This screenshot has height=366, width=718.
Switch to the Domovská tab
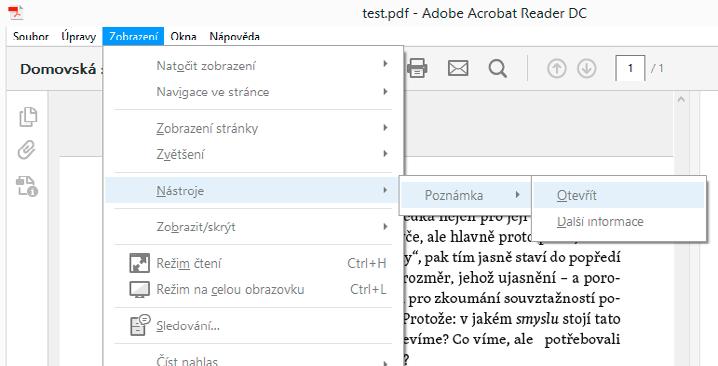pos(58,69)
